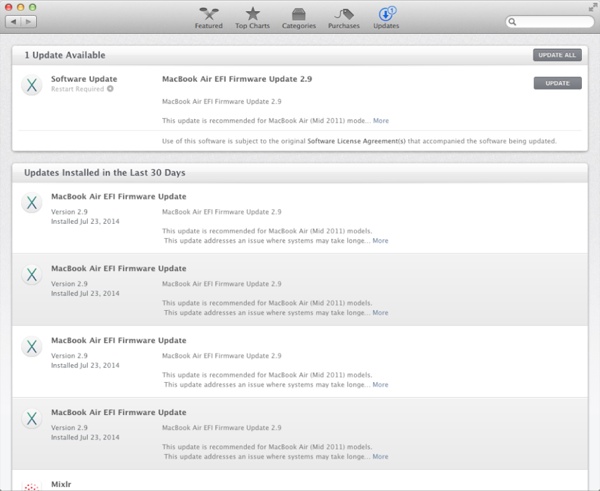The image size is (600, 491).
Task: Expand More in the fourth installed update
Action: [x=380, y=457]
